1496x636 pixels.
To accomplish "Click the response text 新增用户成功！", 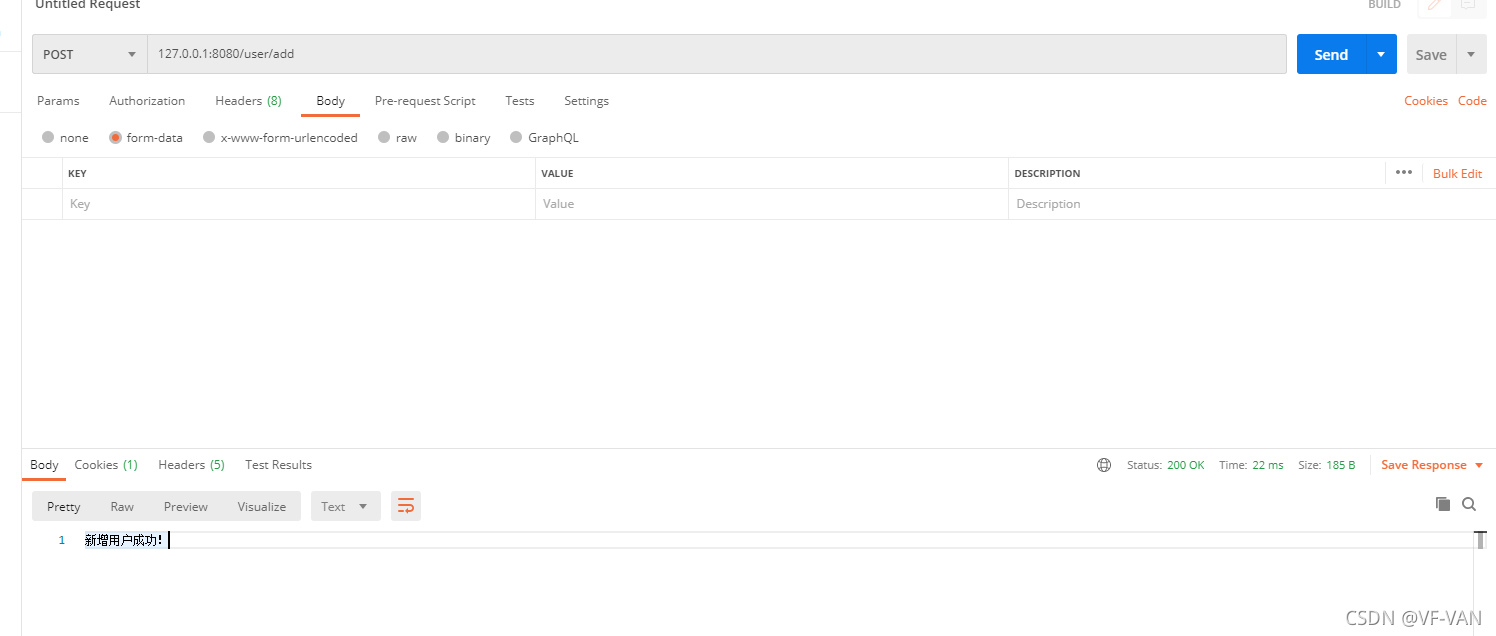I will pyautogui.click(x=124, y=540).
